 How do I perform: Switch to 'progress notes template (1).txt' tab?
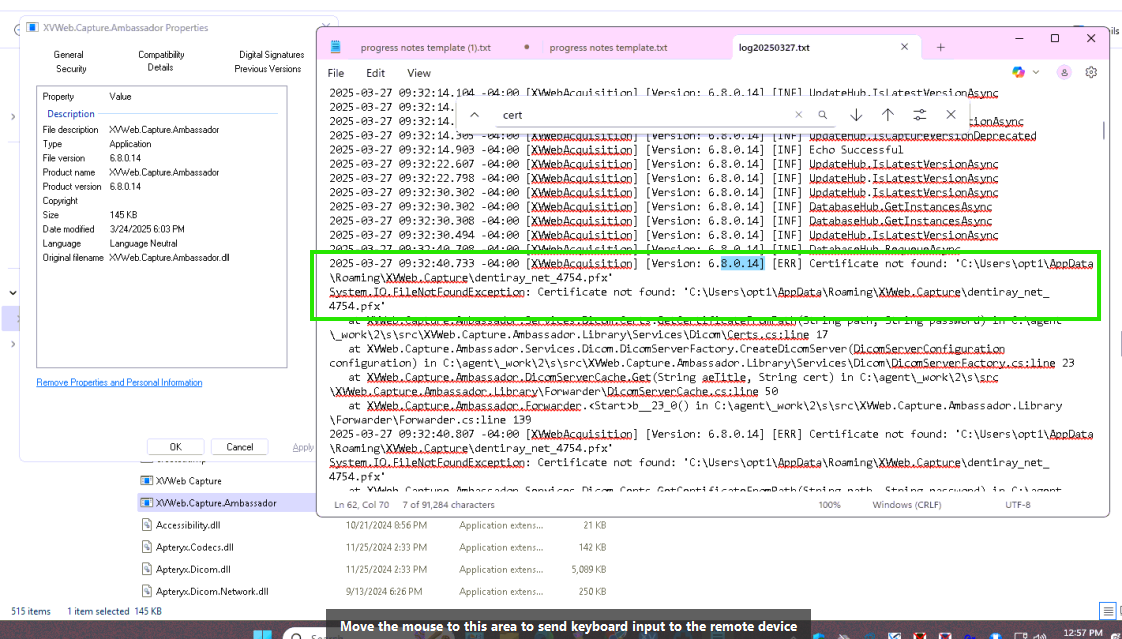click(426, 48)
